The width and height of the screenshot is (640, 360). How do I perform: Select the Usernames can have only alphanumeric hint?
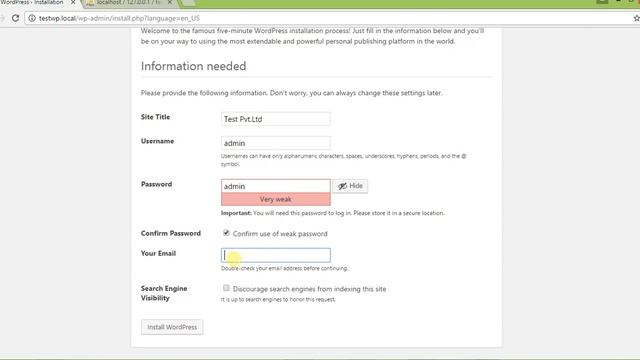[343, 160]
